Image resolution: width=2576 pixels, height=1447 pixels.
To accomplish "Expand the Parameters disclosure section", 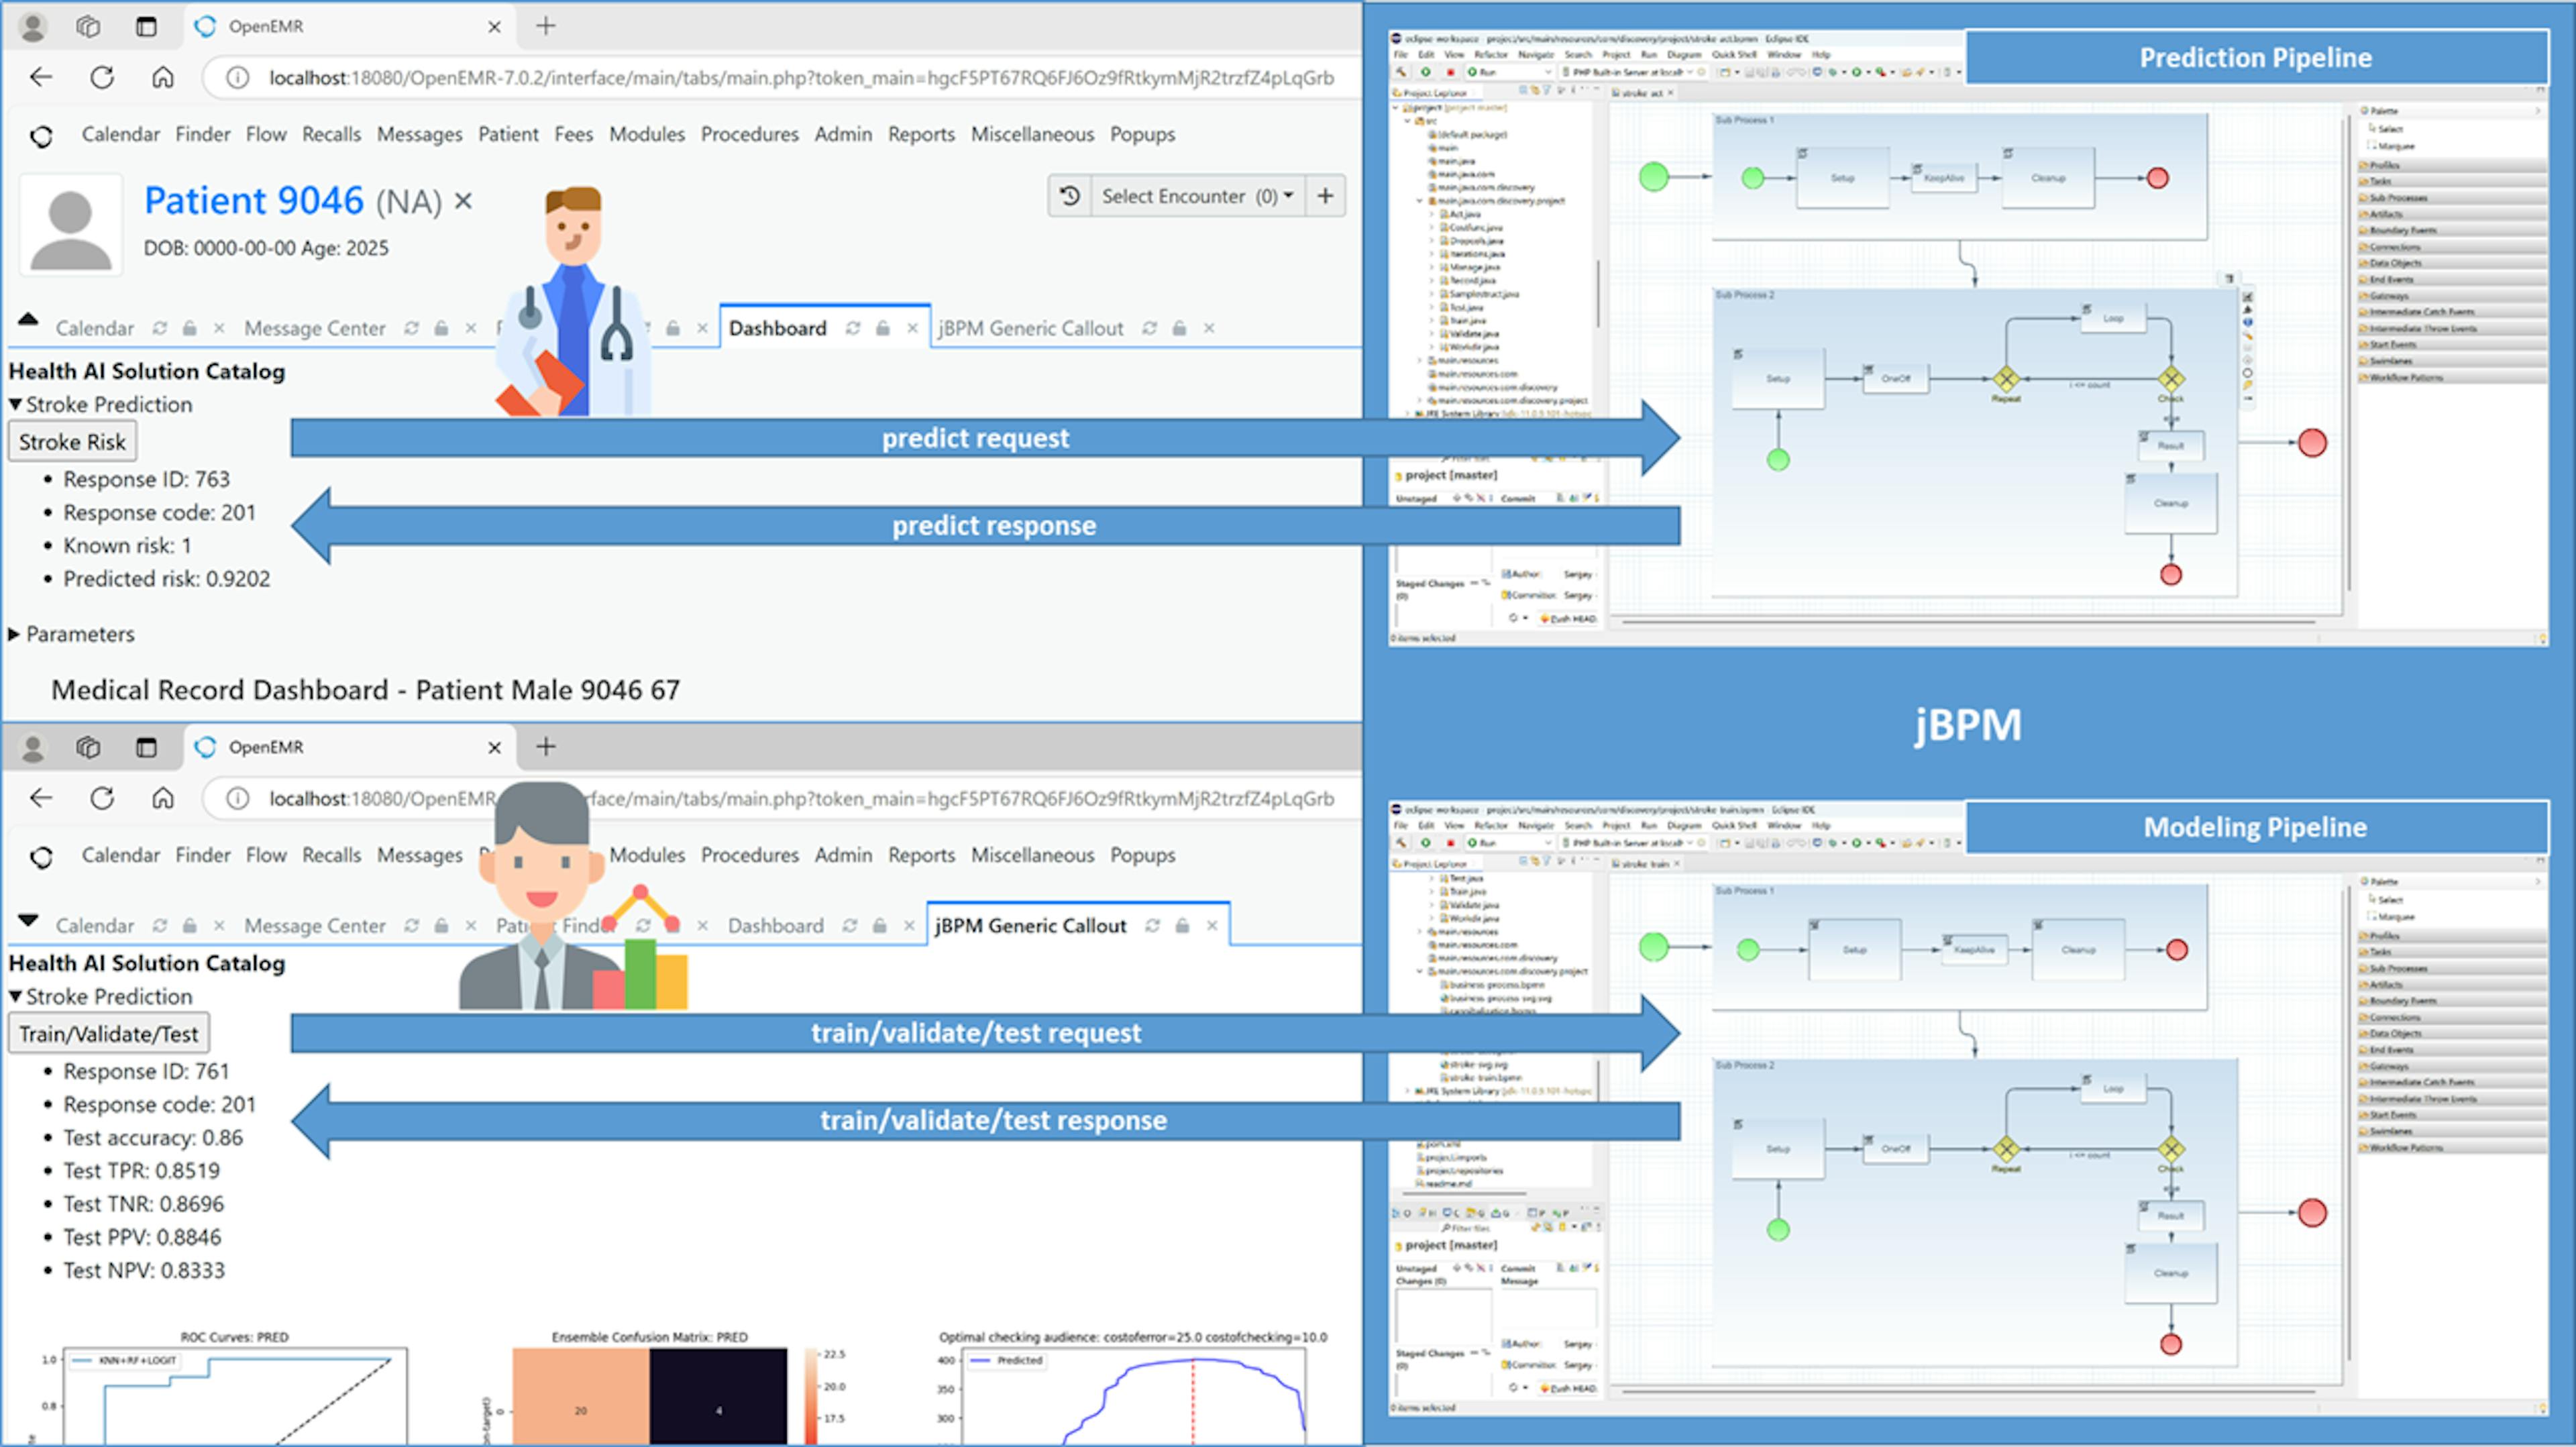I will click(70, 634).
